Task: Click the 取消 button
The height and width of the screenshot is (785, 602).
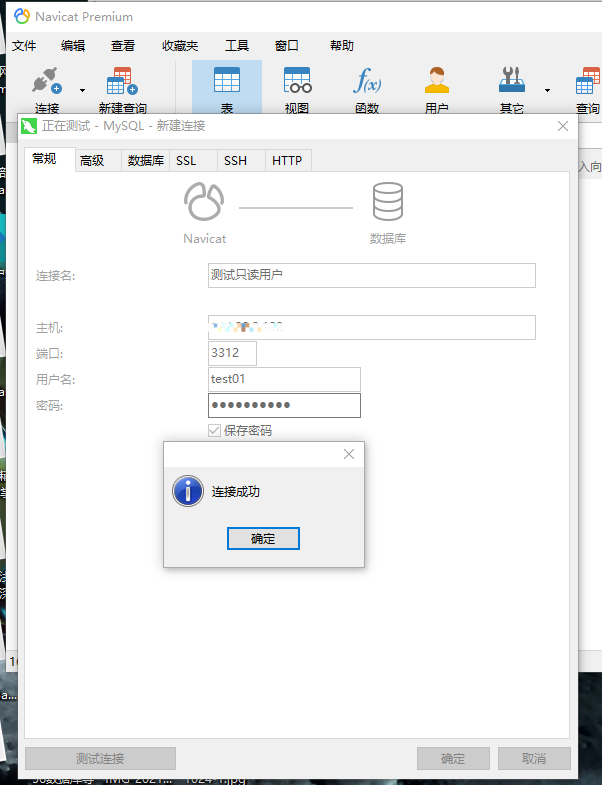Action: click(x=534, y=758)
